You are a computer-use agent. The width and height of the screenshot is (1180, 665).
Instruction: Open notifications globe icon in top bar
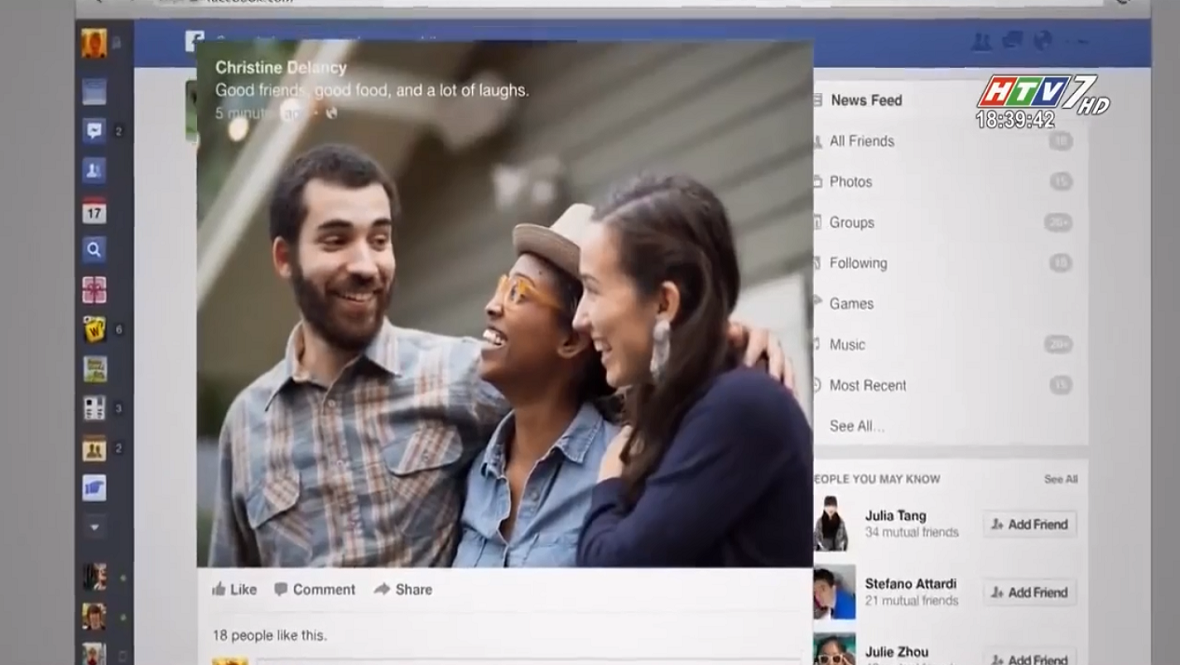point(1042,40)
